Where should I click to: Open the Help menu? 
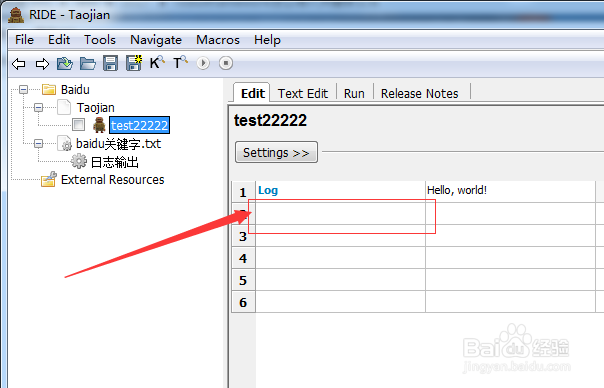267,40
